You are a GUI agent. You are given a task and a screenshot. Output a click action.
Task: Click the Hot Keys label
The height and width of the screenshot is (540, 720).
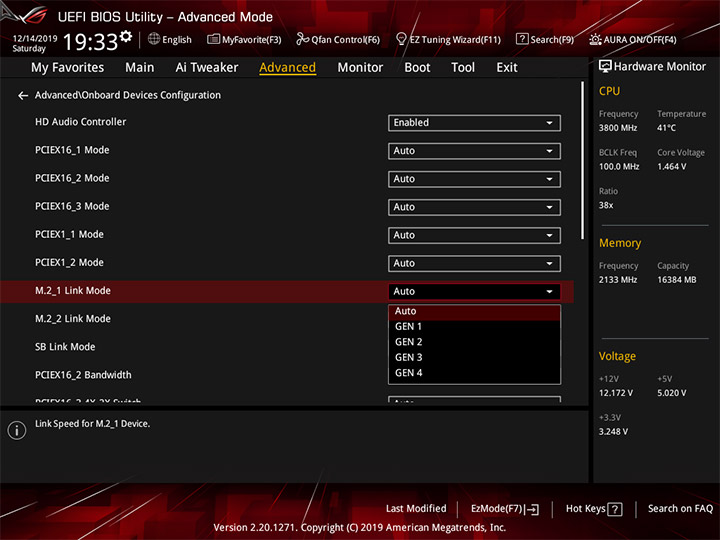pos(585,509)
